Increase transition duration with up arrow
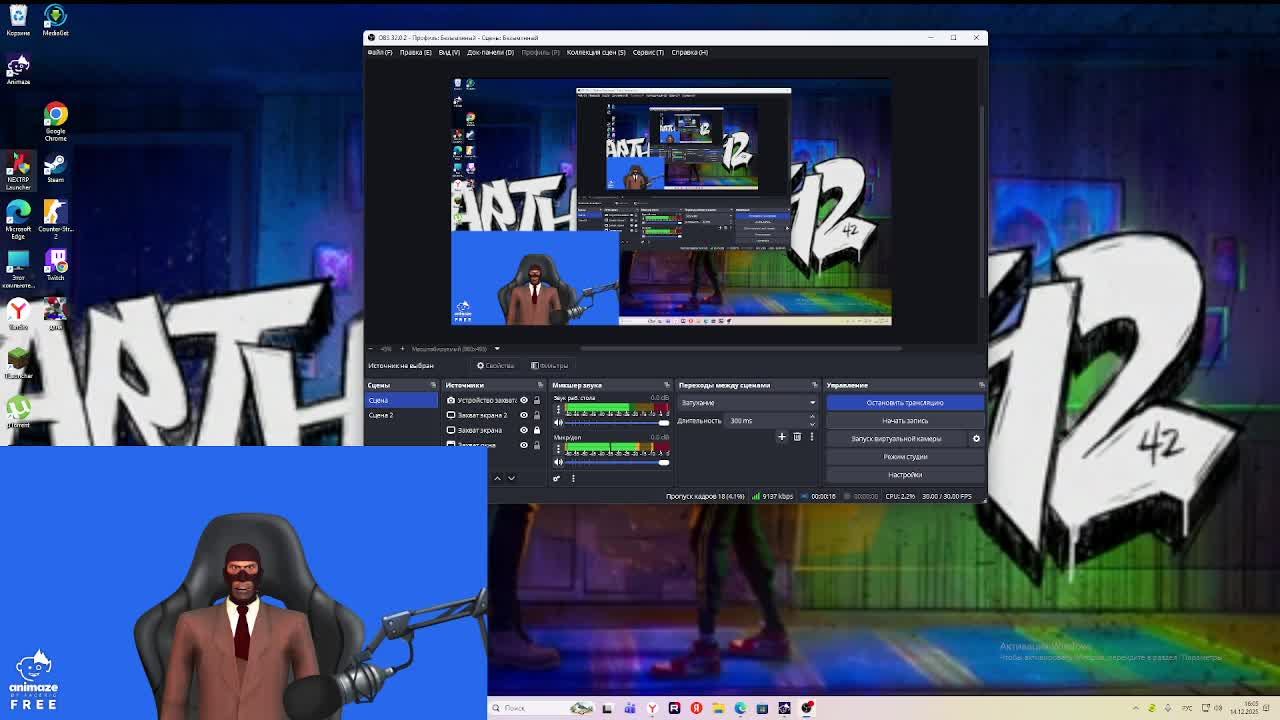 click(x=812, y=418)
